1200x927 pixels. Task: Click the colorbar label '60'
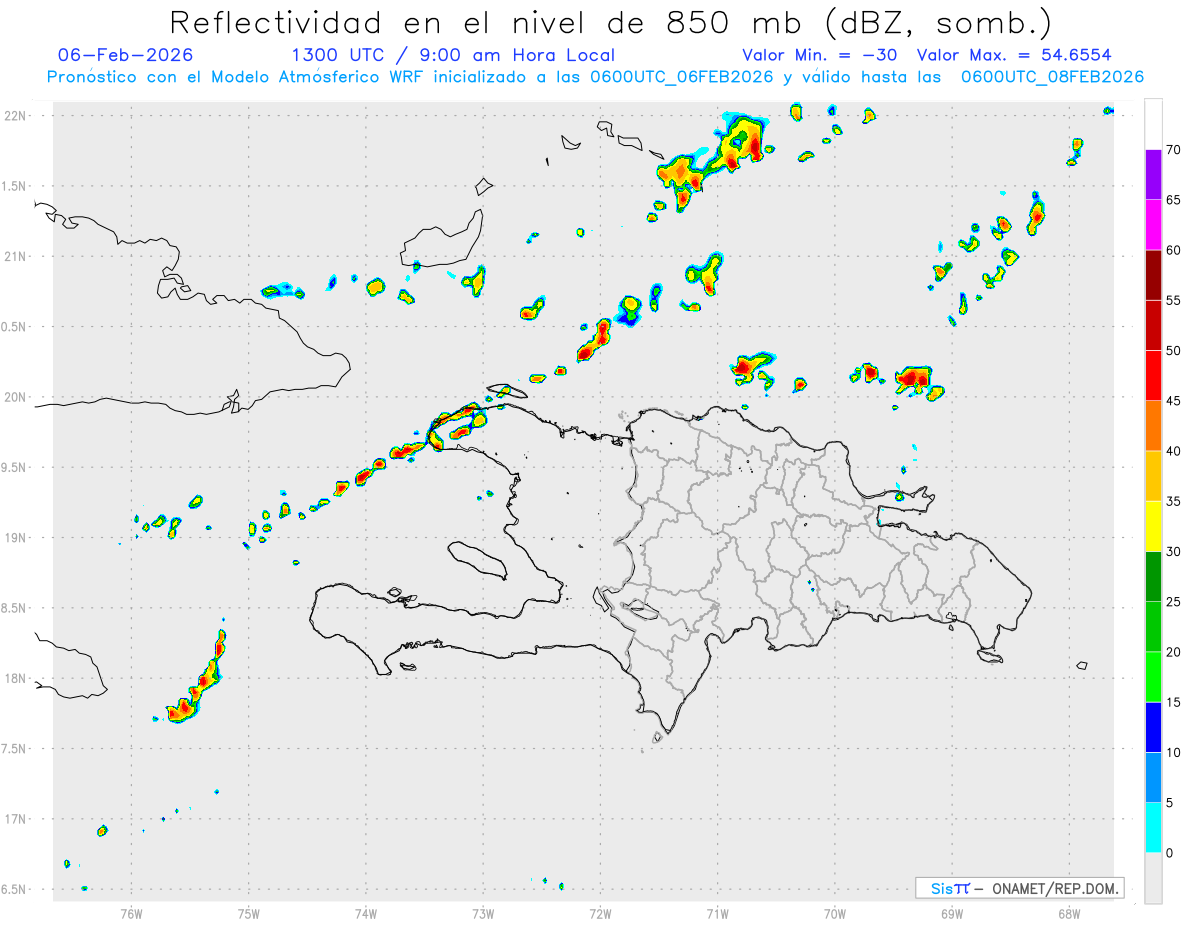tap(1174, 250)
